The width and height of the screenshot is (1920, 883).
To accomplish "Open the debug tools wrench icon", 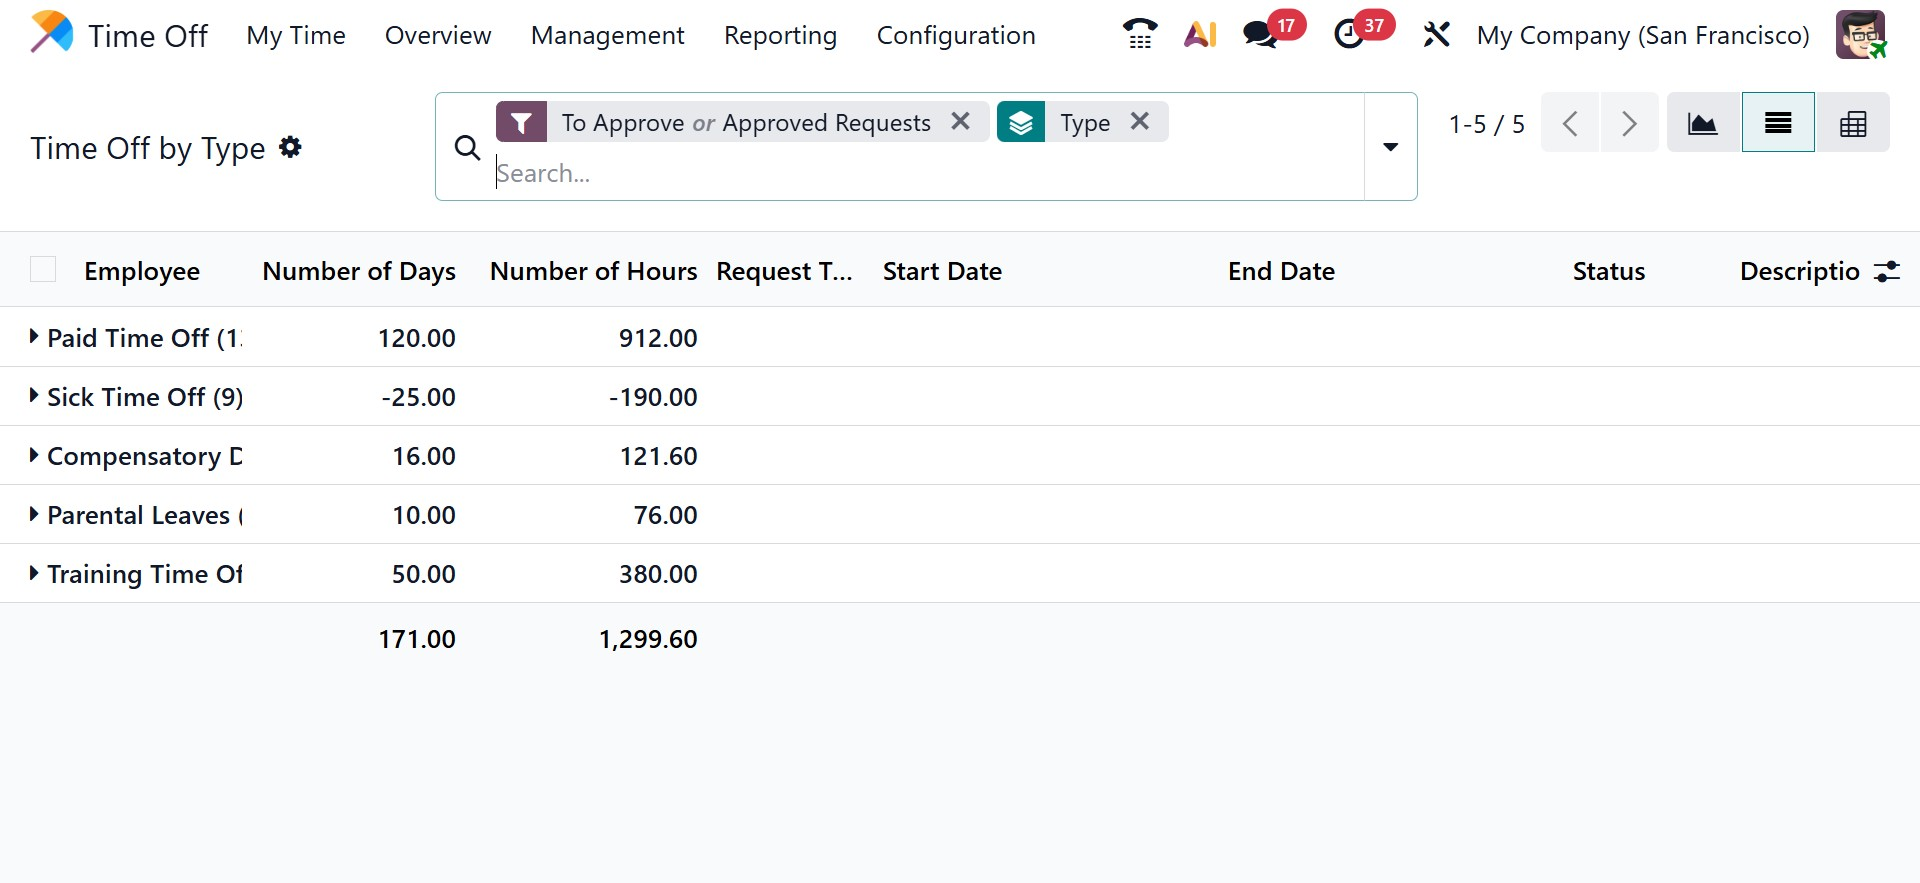I will click(x=1436, y=35).
